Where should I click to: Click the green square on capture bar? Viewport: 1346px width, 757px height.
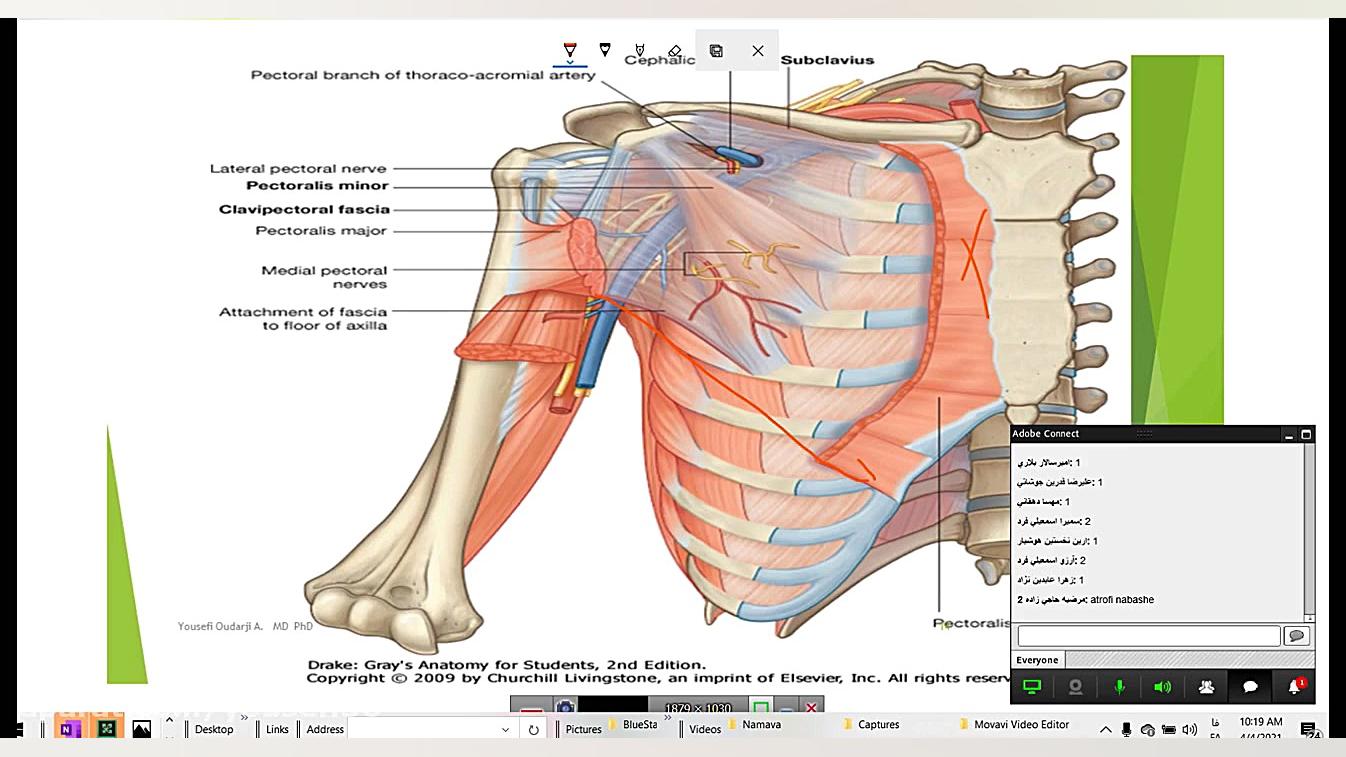pos(761,707)
